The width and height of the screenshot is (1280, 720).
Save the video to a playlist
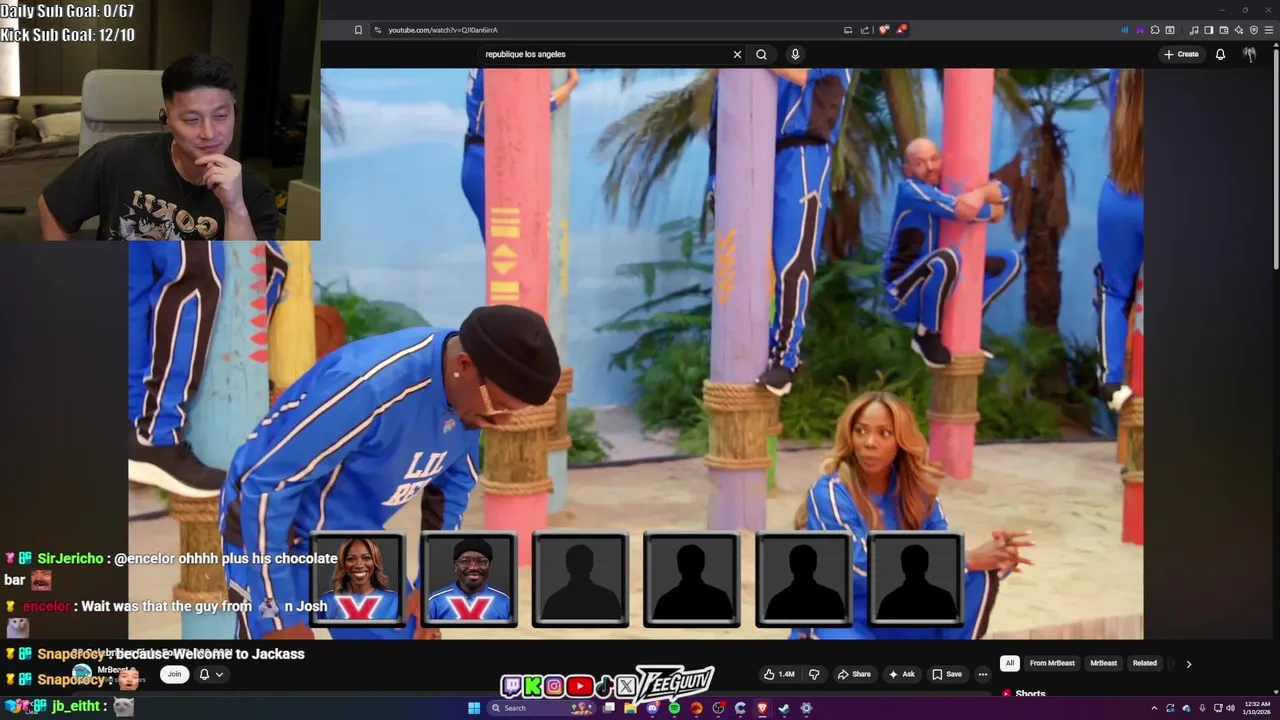(946, 674)
